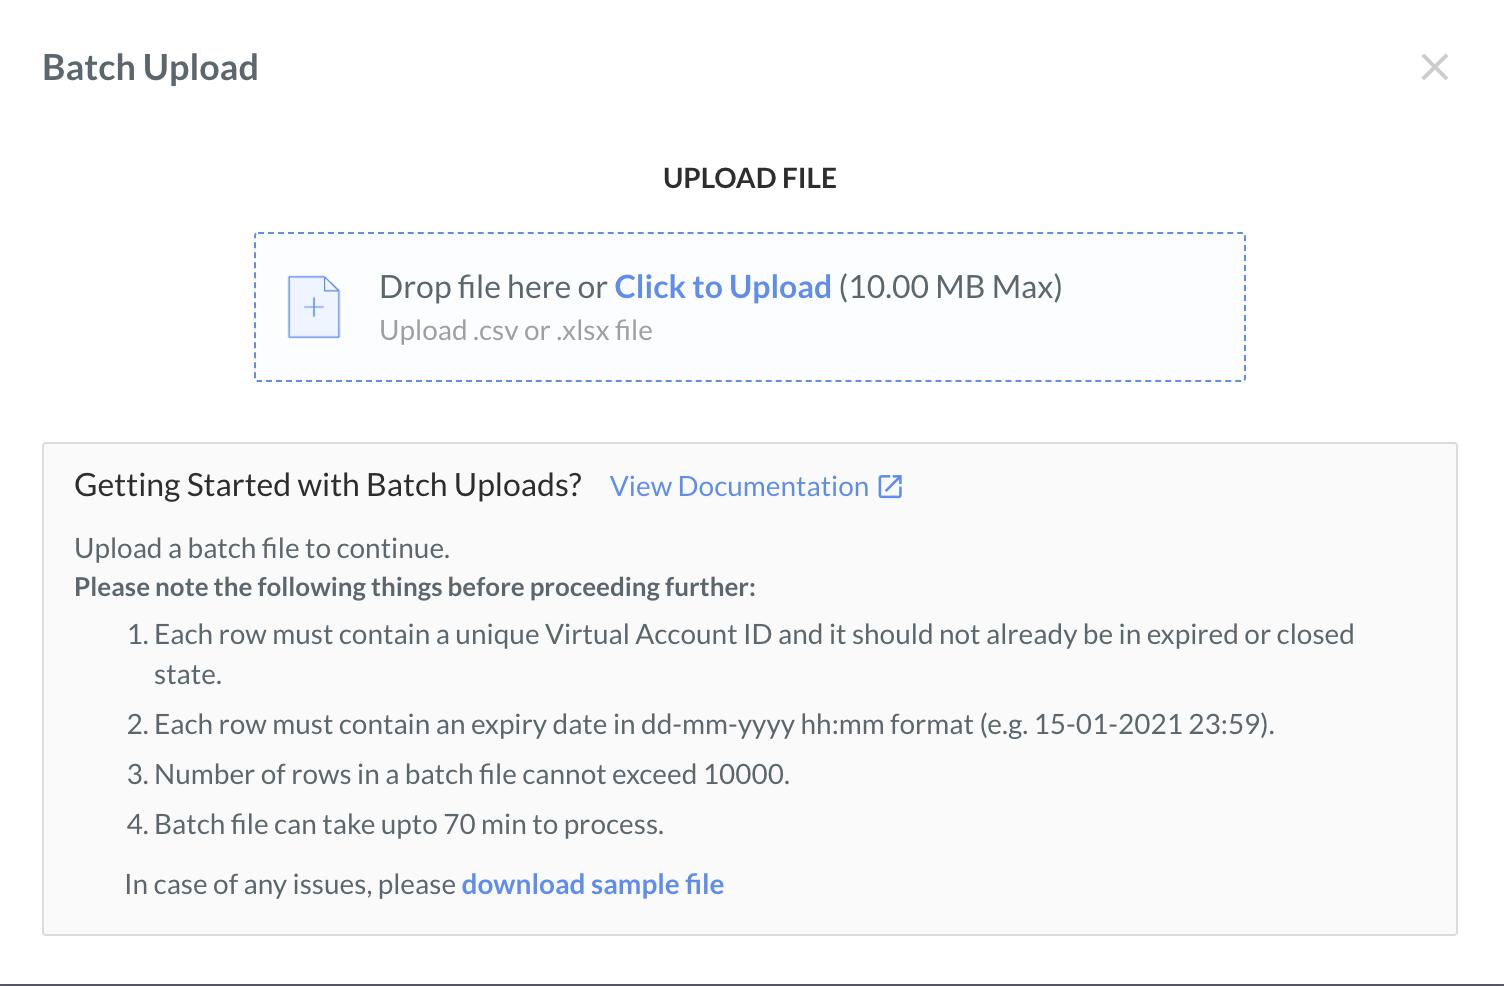Select rule 1 about unique Virtual Account ID

pos(740,654)
